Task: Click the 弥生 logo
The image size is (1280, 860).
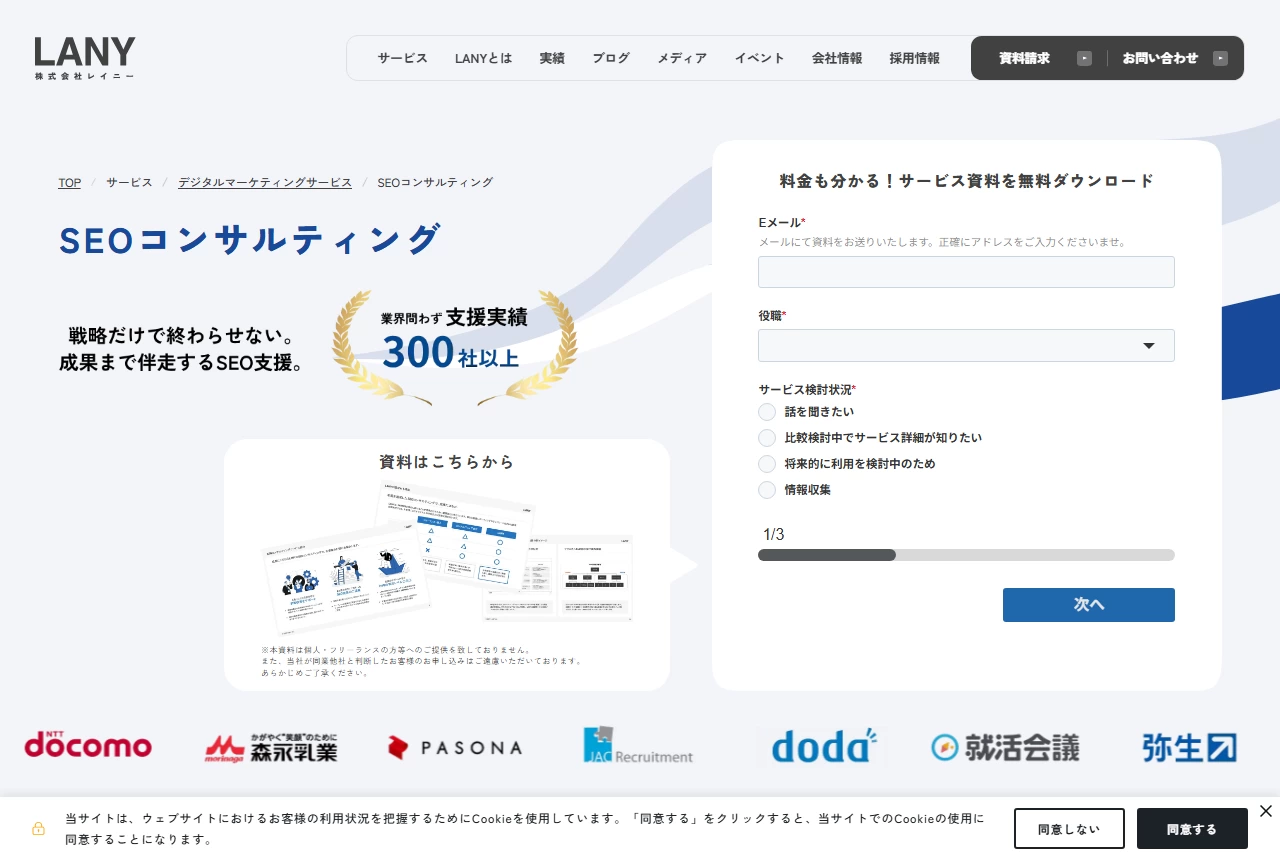Action: click(1189, 747)
